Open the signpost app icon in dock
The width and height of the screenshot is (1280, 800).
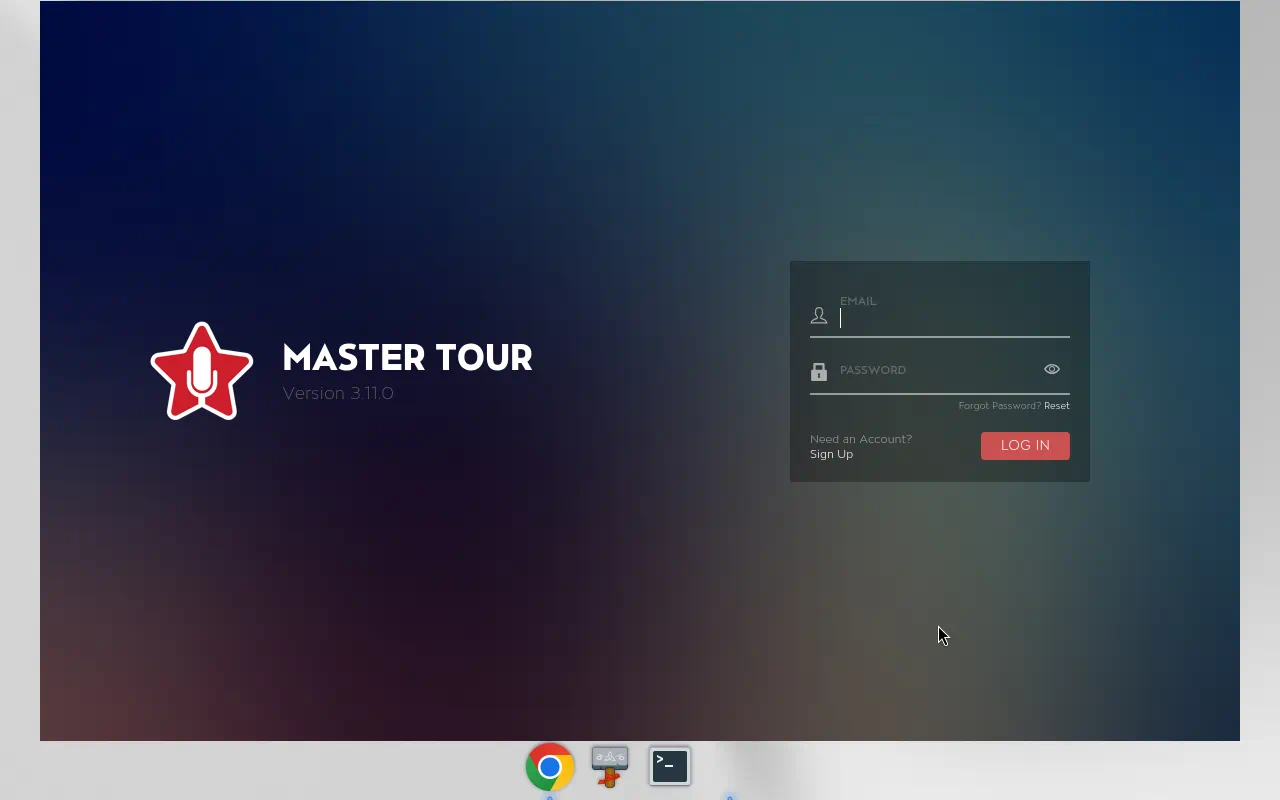point(610,767)
